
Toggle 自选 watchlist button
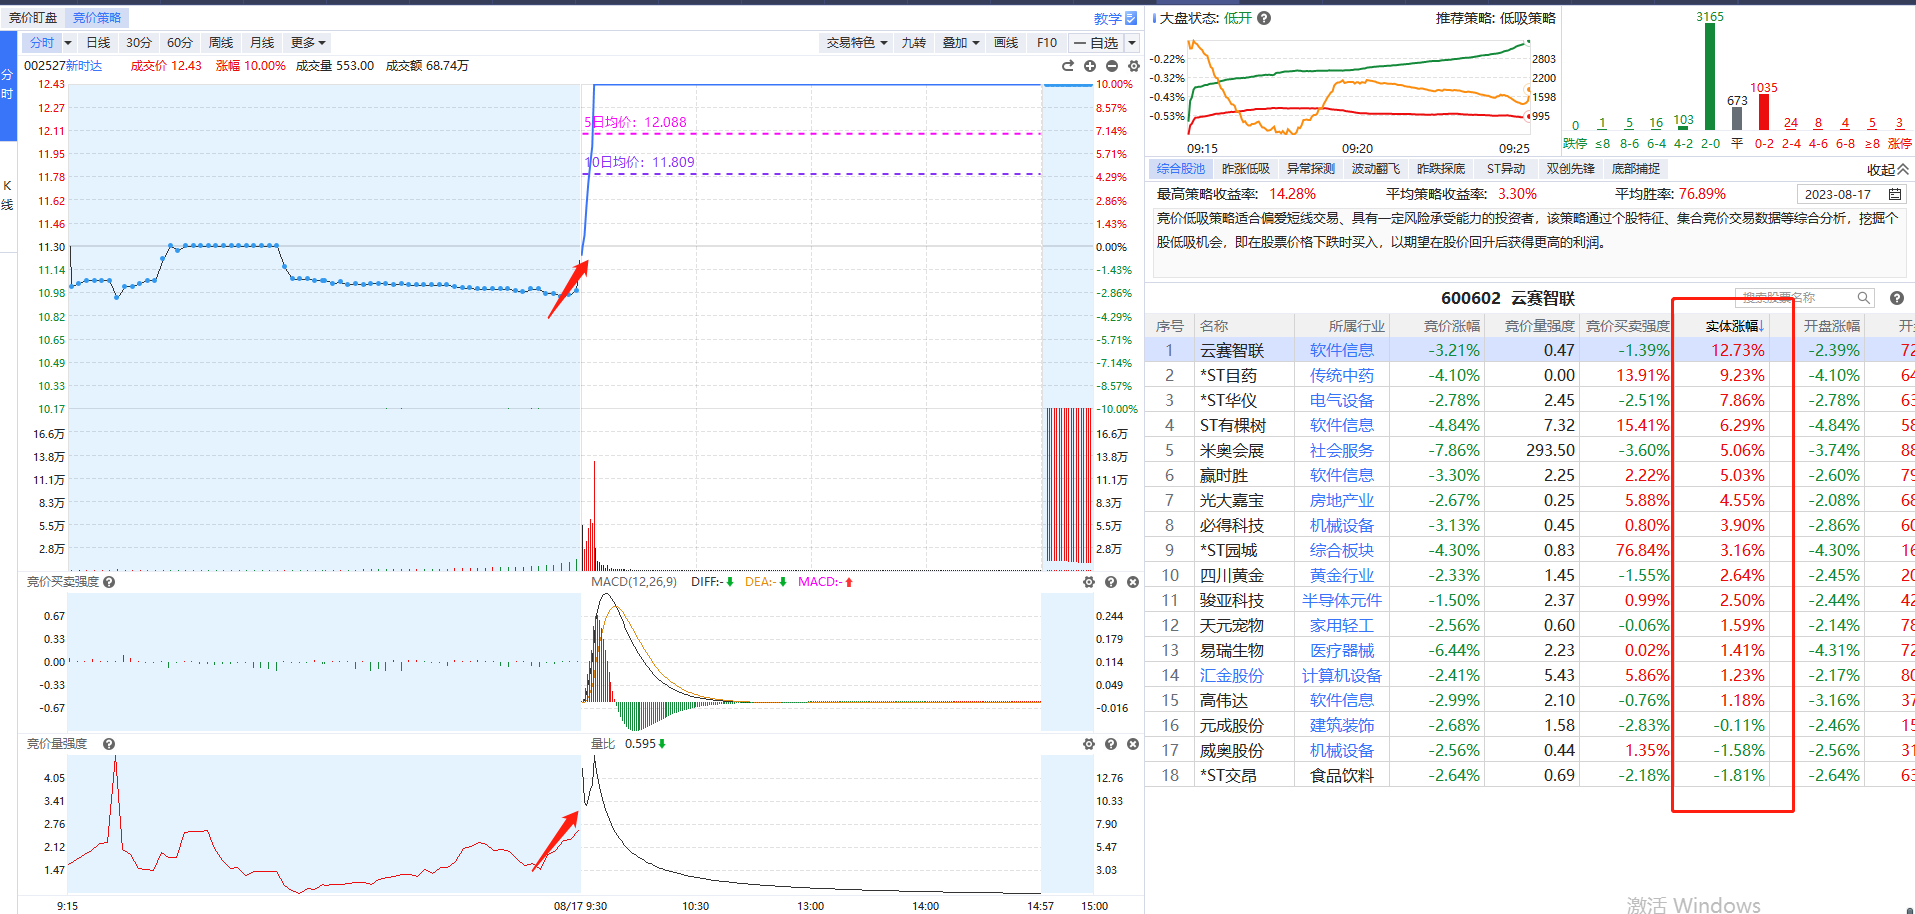tap(1097, 43)
